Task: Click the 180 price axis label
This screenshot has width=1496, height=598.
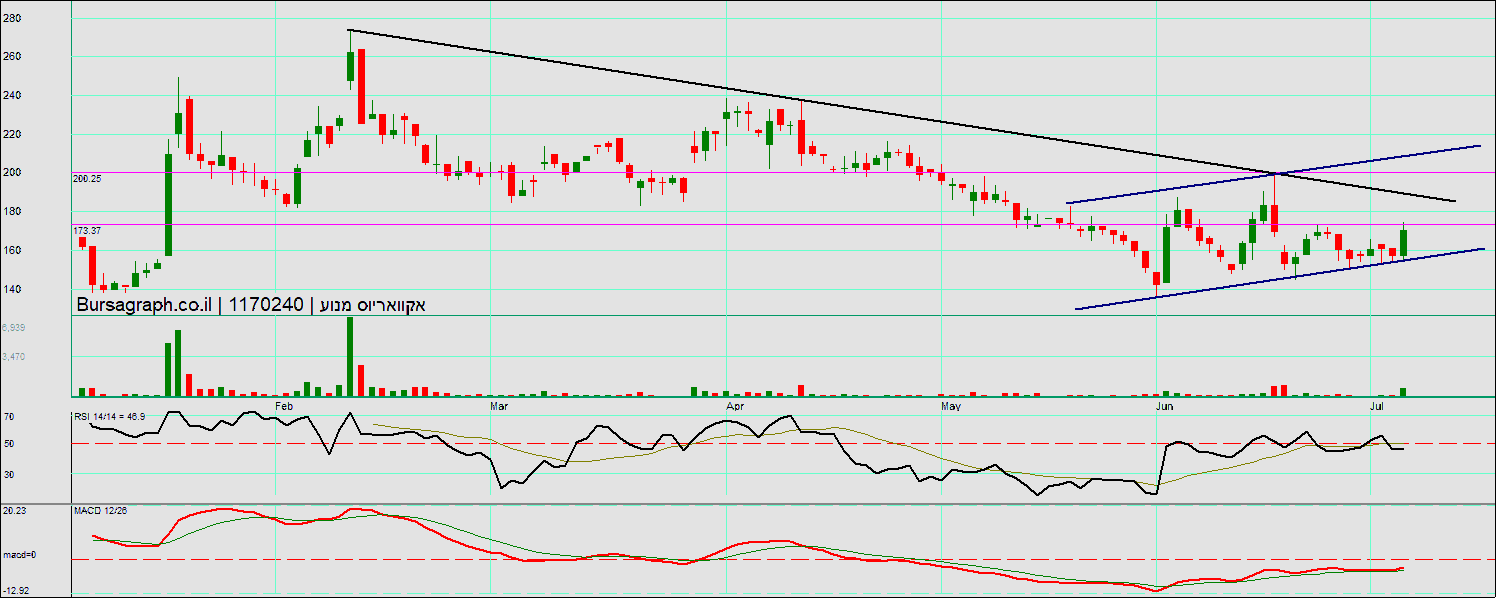Action: pyautogui.click(x=12, y=212)
